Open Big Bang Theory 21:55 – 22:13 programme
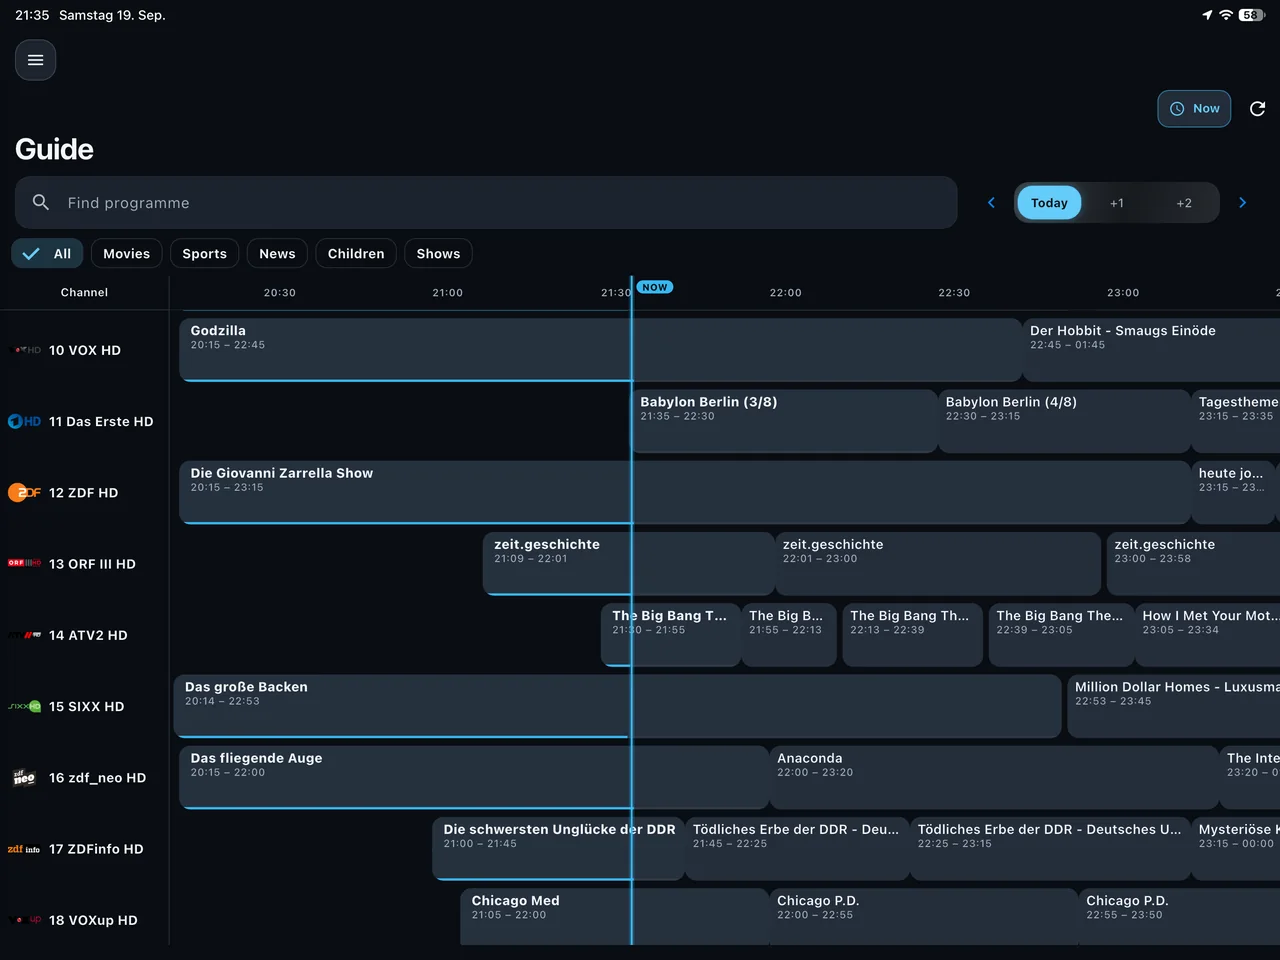 pos(789,635)
